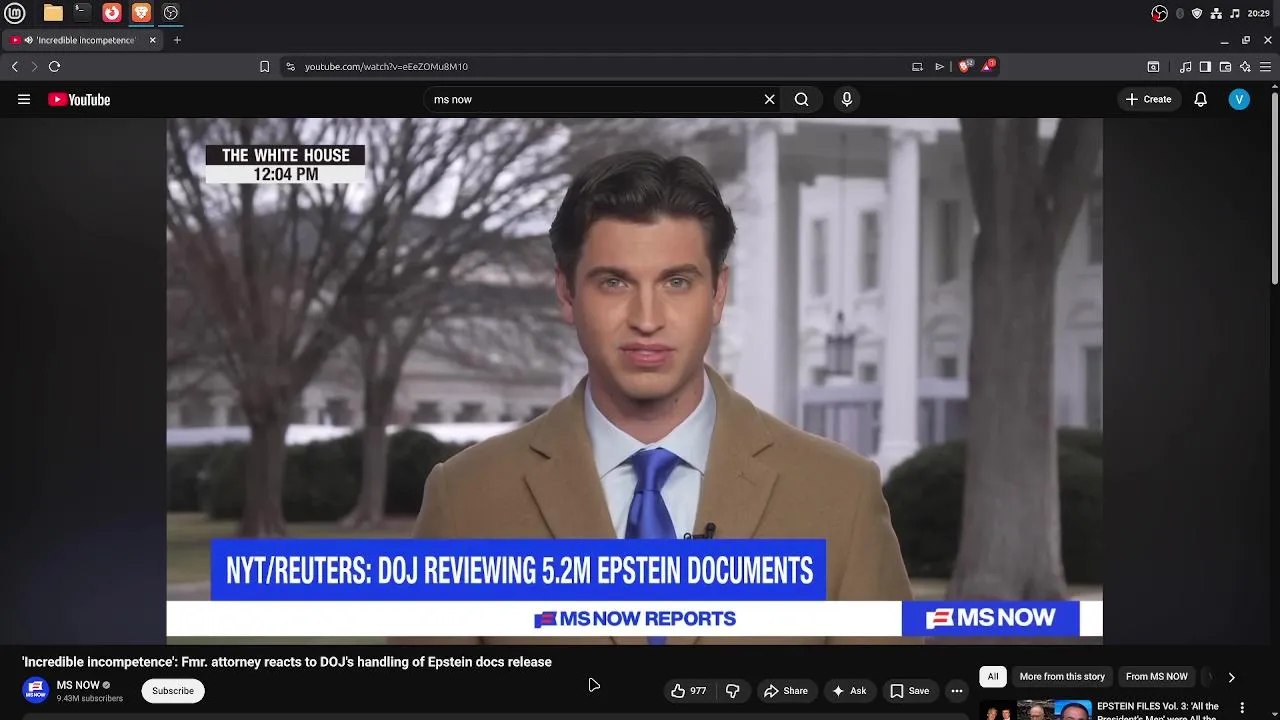Open a new browser tab

(x=177, y=40)
